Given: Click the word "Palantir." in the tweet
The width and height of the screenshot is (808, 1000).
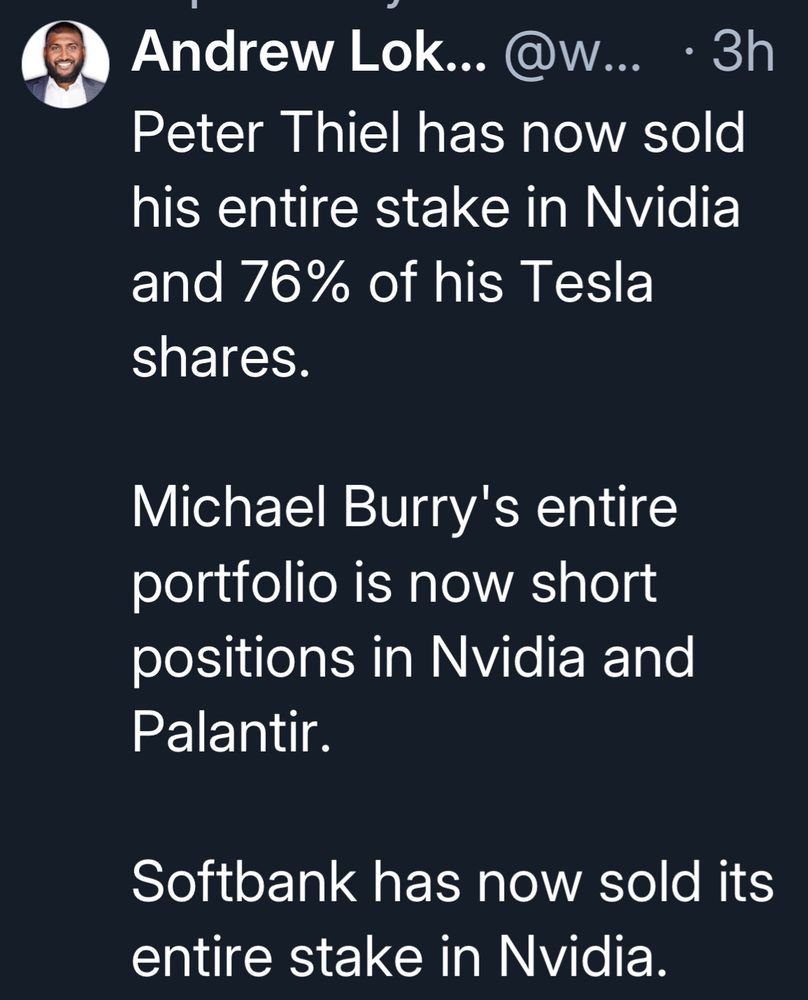Looking at the screenshot, I should pyautogui.click(x=229, y=733).
